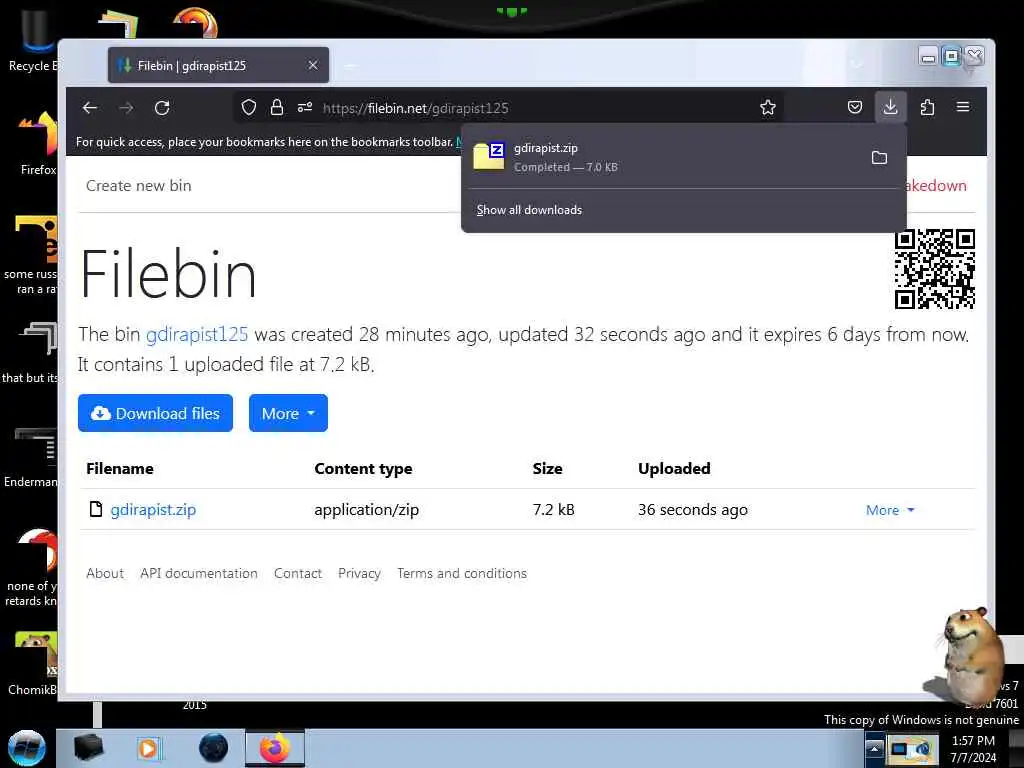The width and height of the screenshot is (1024, 768).
Task: Open the About footer link
Action: coord(104,573)
